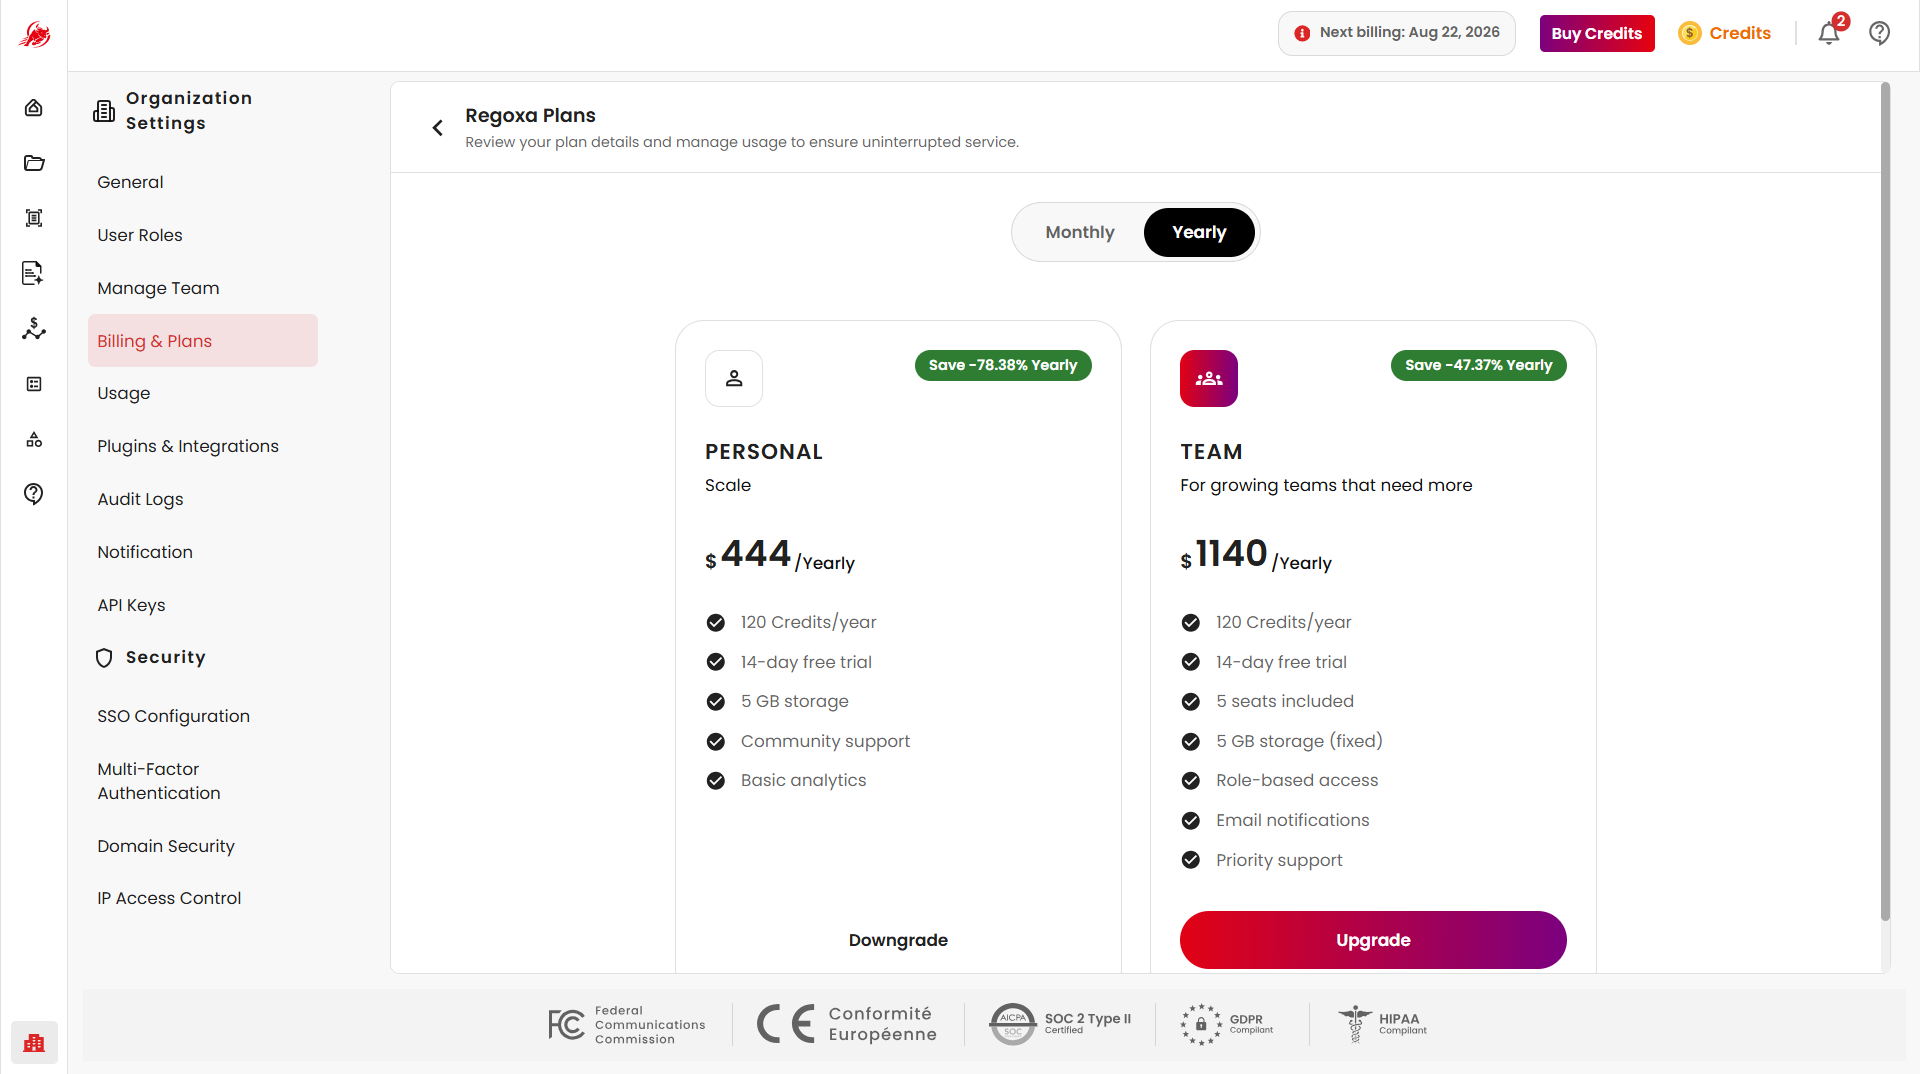Click the Basic analytics feature text
Image resolution: width=1920 pixels, height=1074 pixels.
803,780
